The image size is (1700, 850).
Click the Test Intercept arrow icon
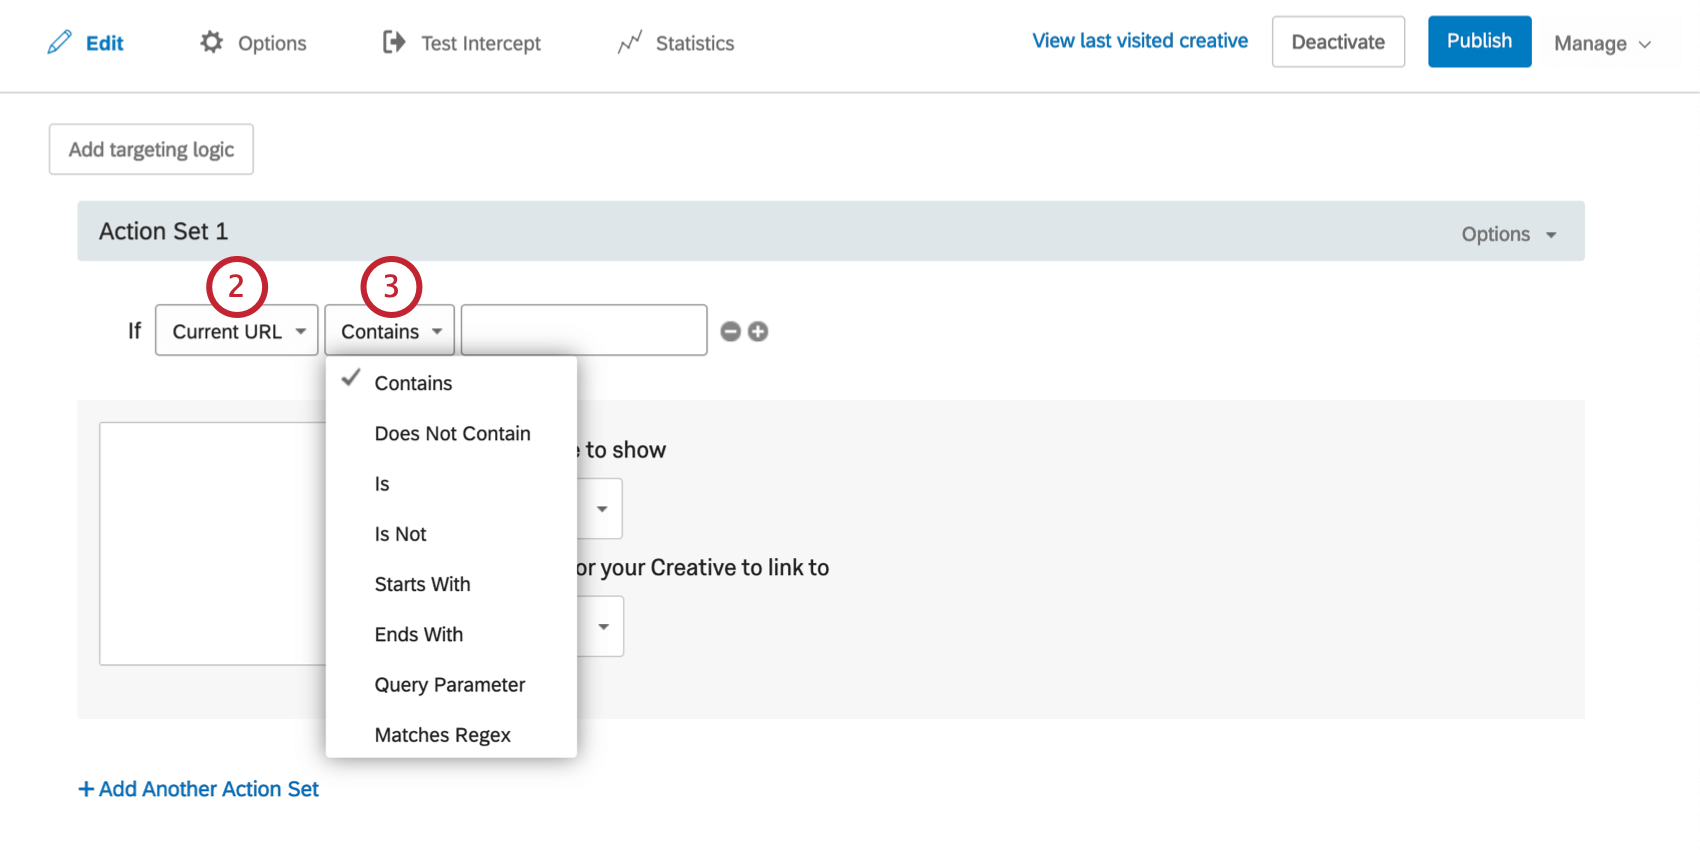pos(394,42)
